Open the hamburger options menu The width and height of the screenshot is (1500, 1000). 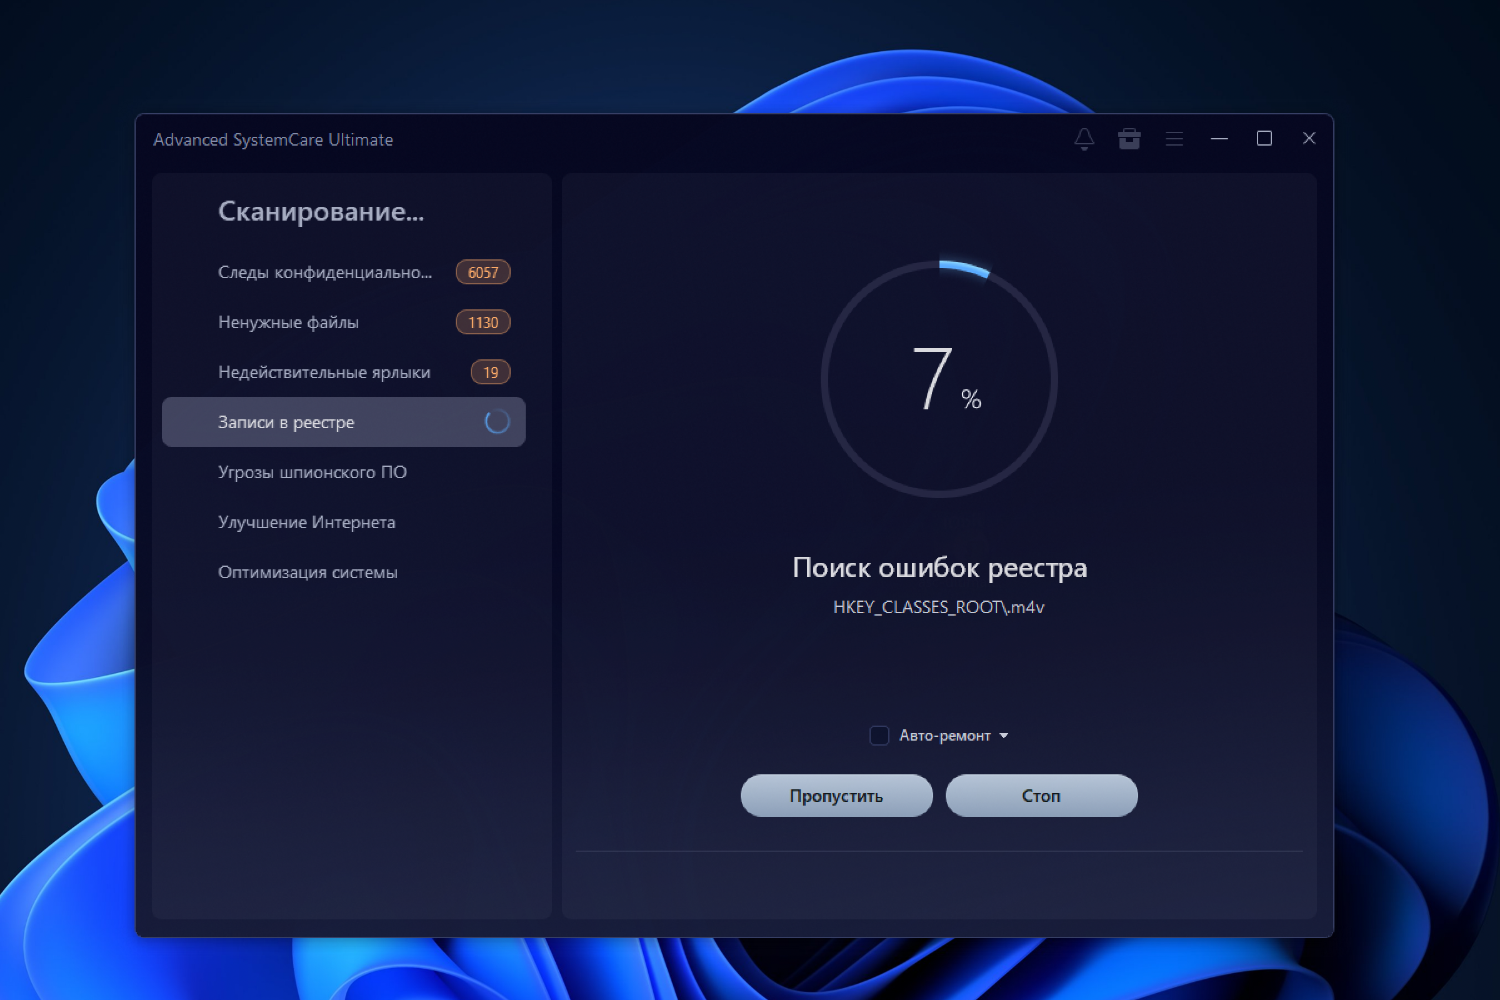pos(1174,139)
